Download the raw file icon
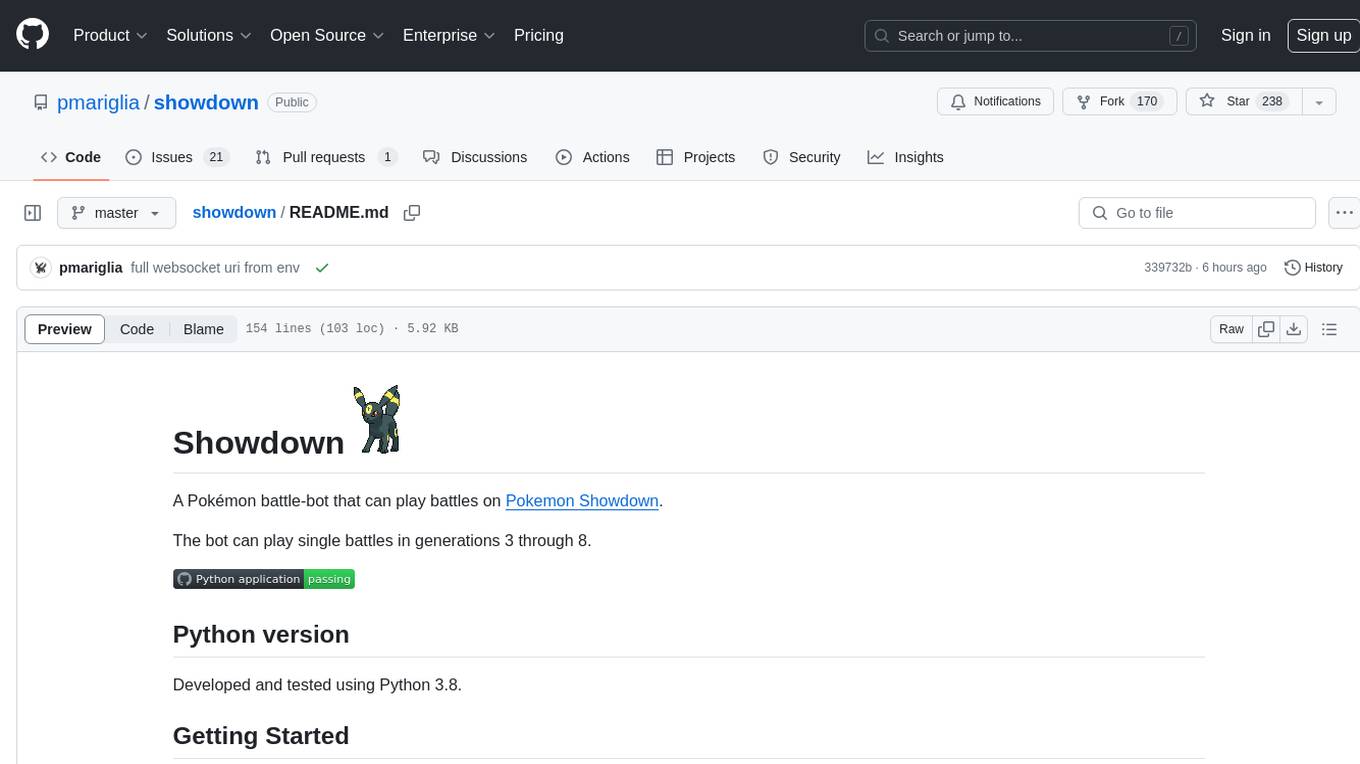 click(x=1293, y=329)
